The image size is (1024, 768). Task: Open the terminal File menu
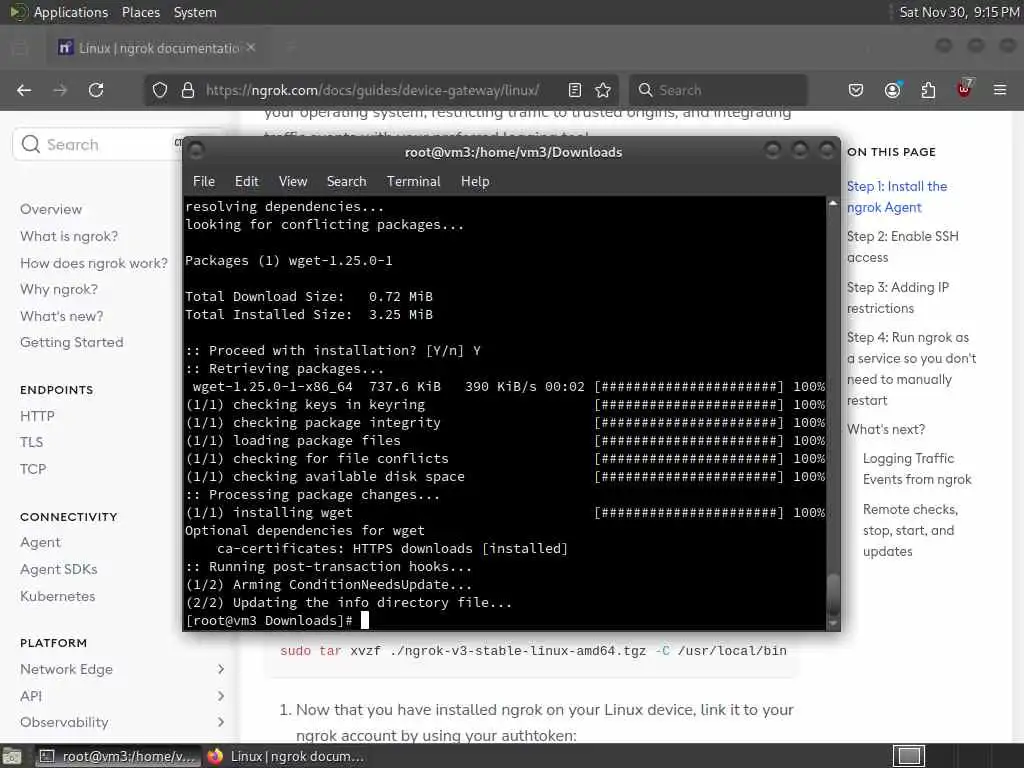click(204, 182)
